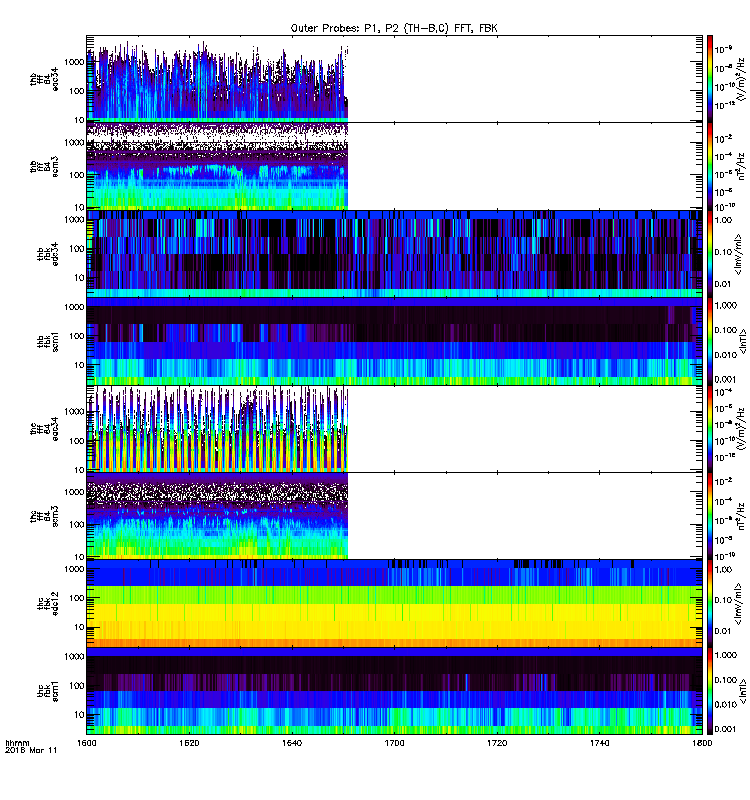
Task: Click inside the thc fff scm3 spectrogram
Action: (x=217, y=516)
